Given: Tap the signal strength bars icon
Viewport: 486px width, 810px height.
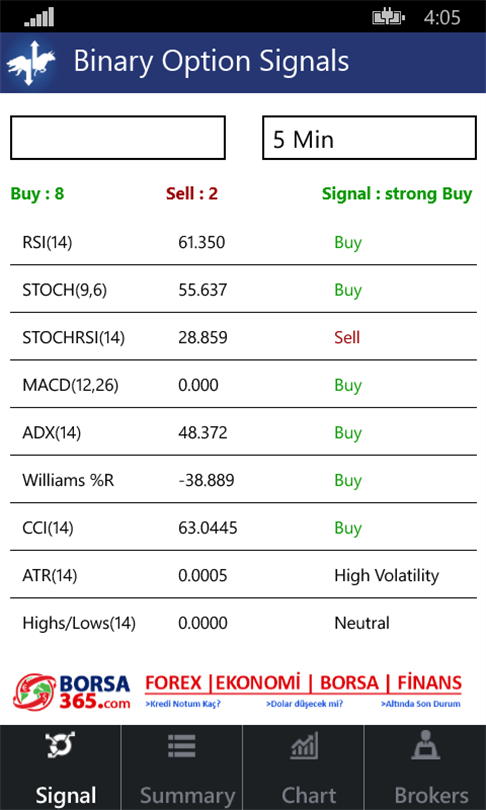Looking at the screenshot, I should [39, 17].
